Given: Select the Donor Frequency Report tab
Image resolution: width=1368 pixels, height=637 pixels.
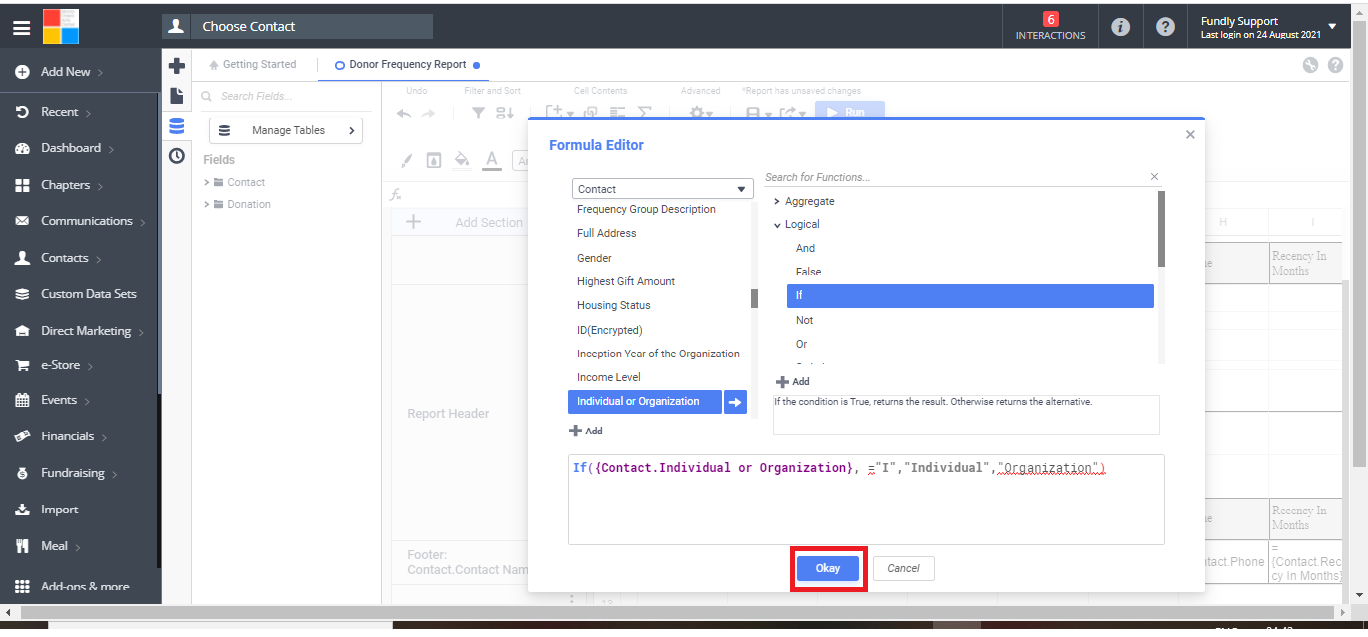Looking at the screenshot, I should [x=407, y=65].
